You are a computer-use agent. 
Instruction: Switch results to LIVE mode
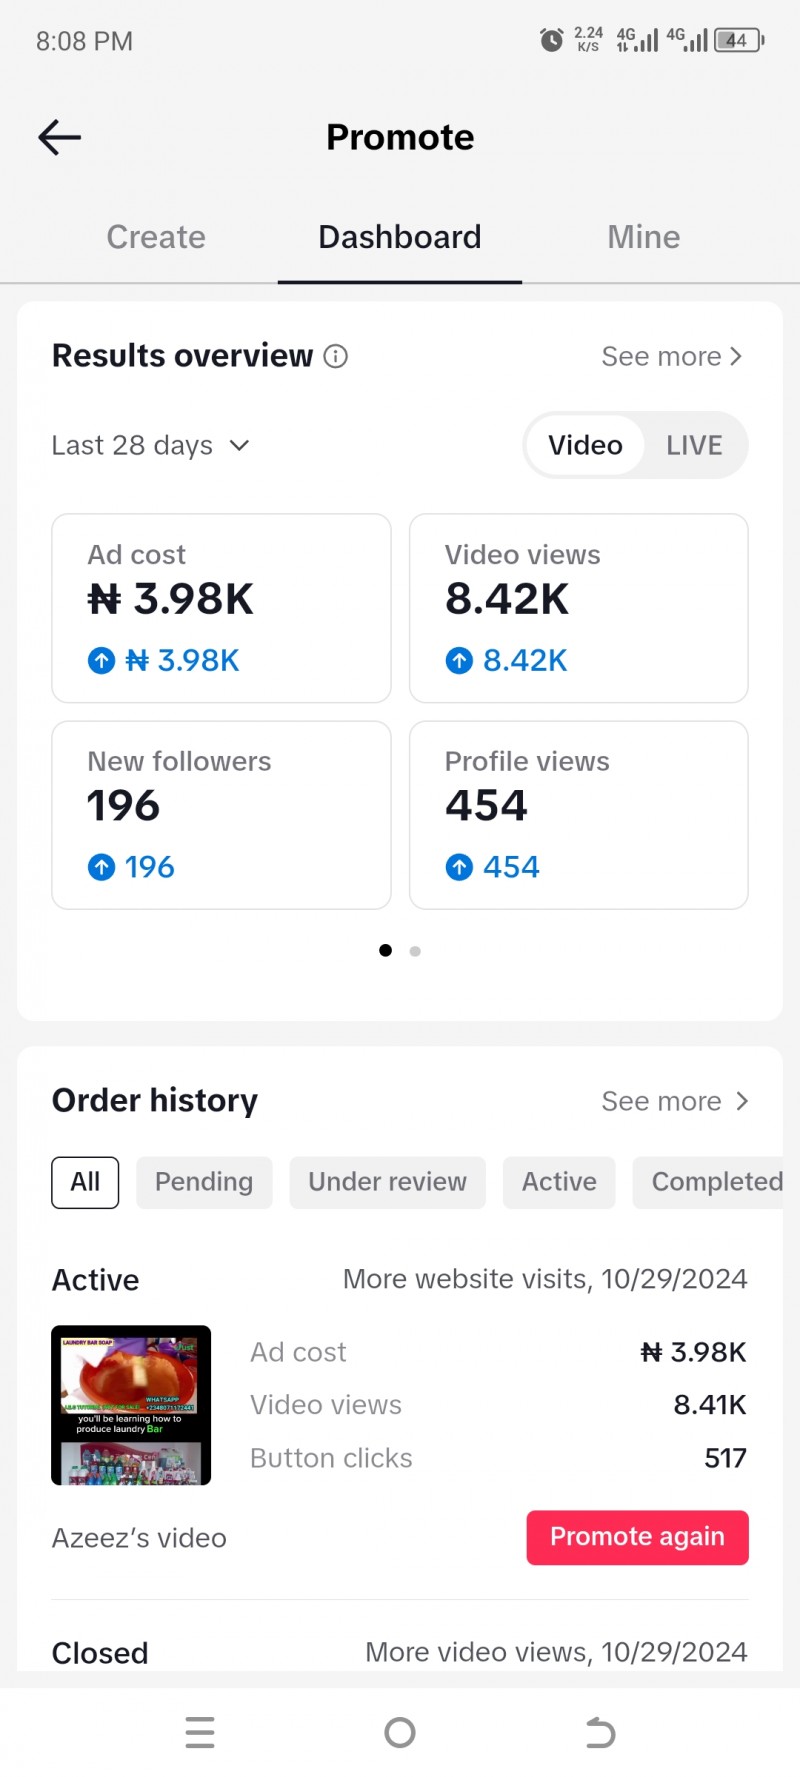point(694,445)
